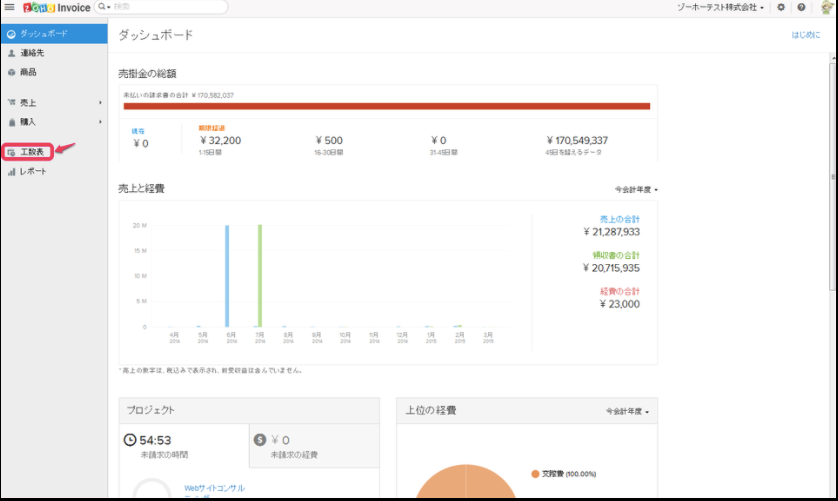This screenshot has width=838, height=501.
Task: Click the dollar coin icon
Action: (x=260, y=440)
